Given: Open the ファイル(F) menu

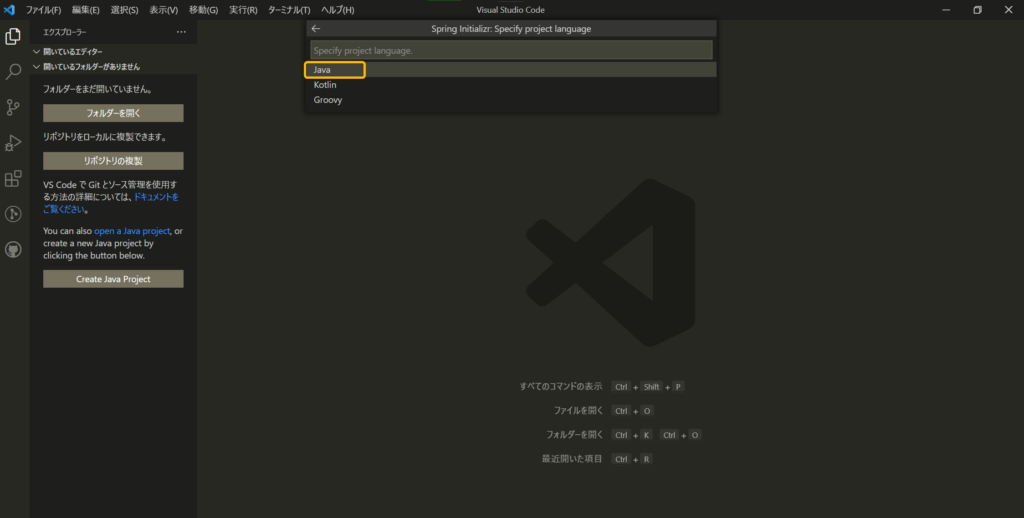Looking at the screenshot, I should pyautogui.click(x=43, y=10).
